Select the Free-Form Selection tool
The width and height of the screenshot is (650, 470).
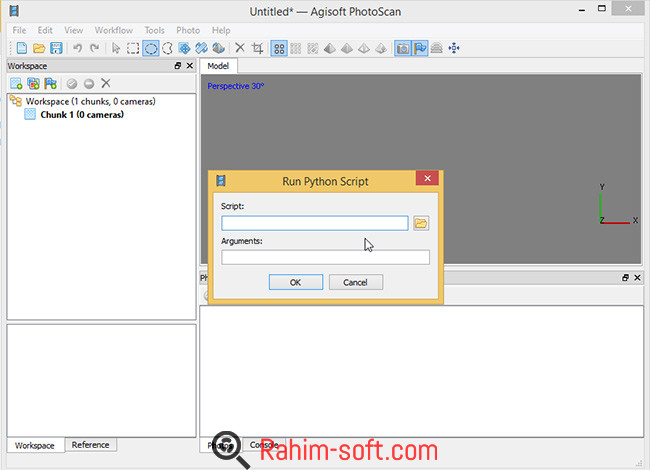click(x=167, y=48)
